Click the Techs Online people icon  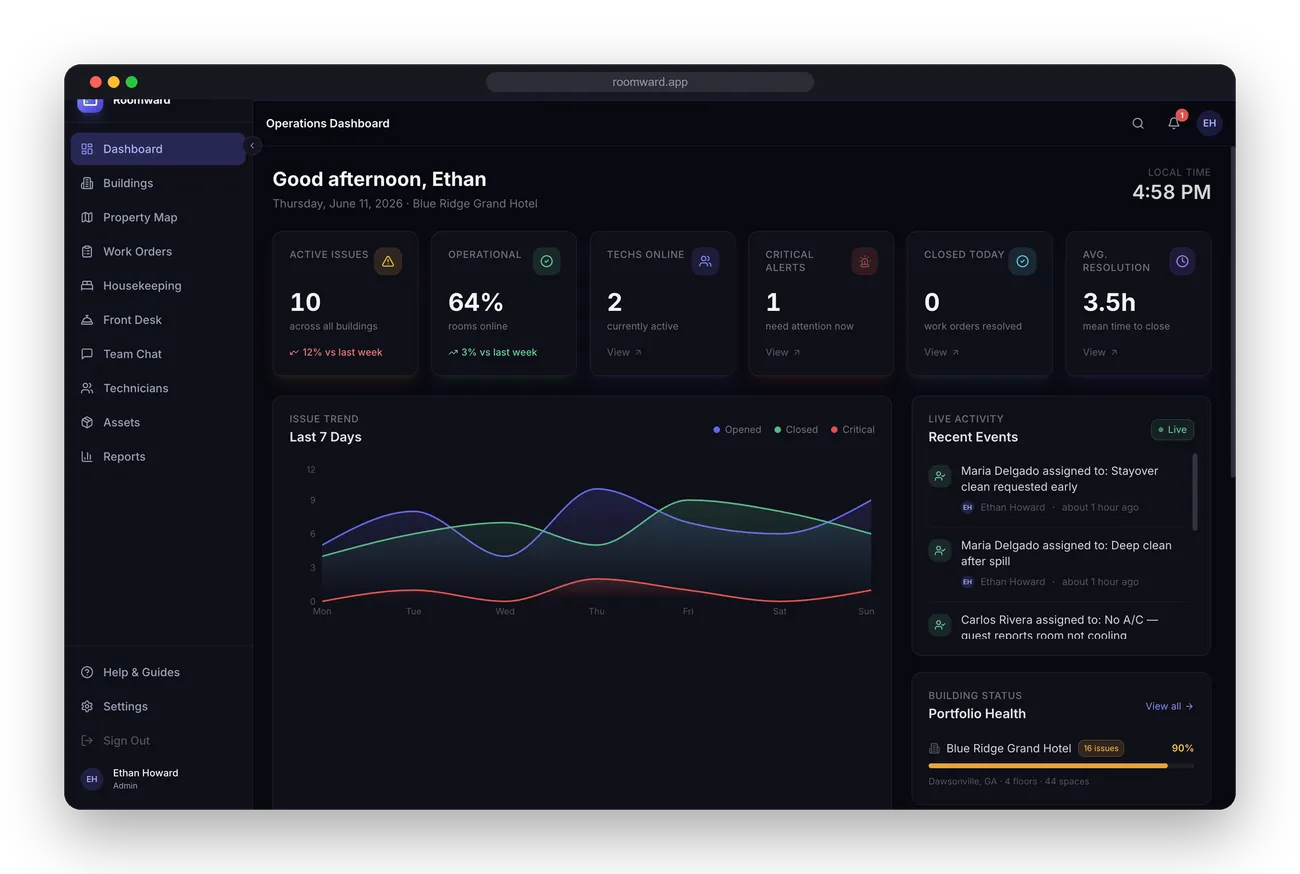(705, 261)
